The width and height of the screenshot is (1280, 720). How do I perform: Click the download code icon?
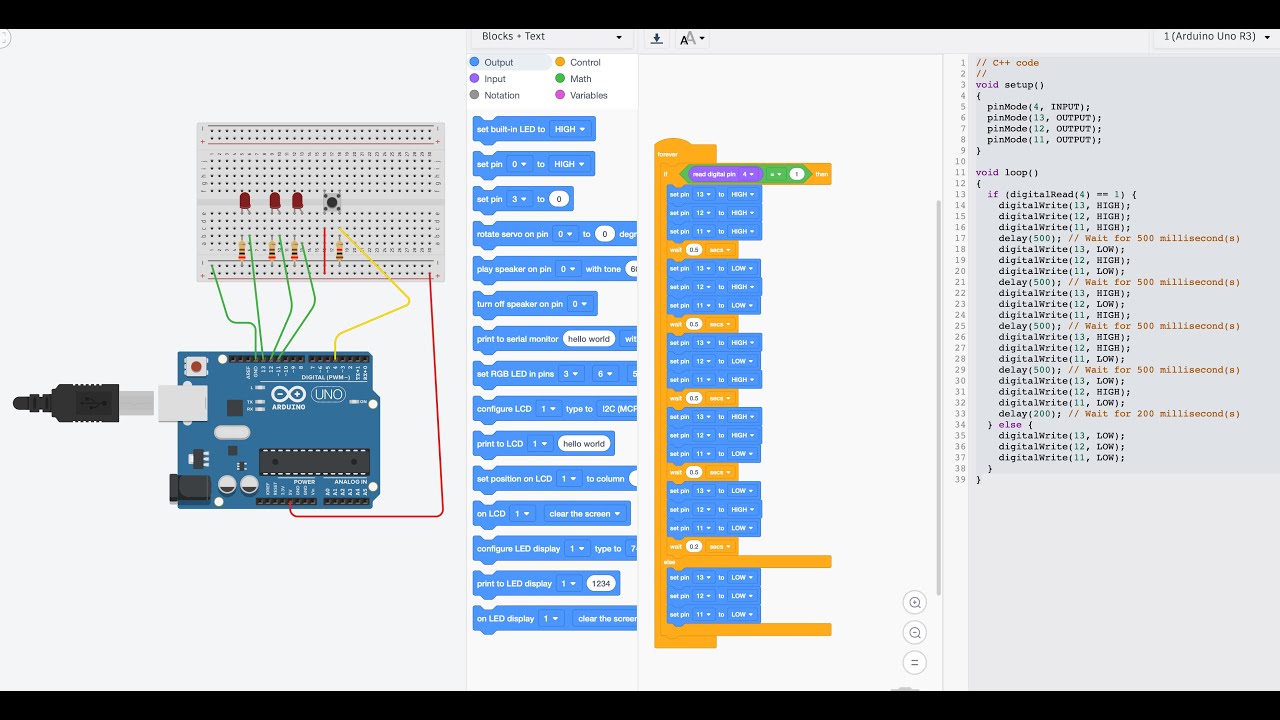pos(656,38)
